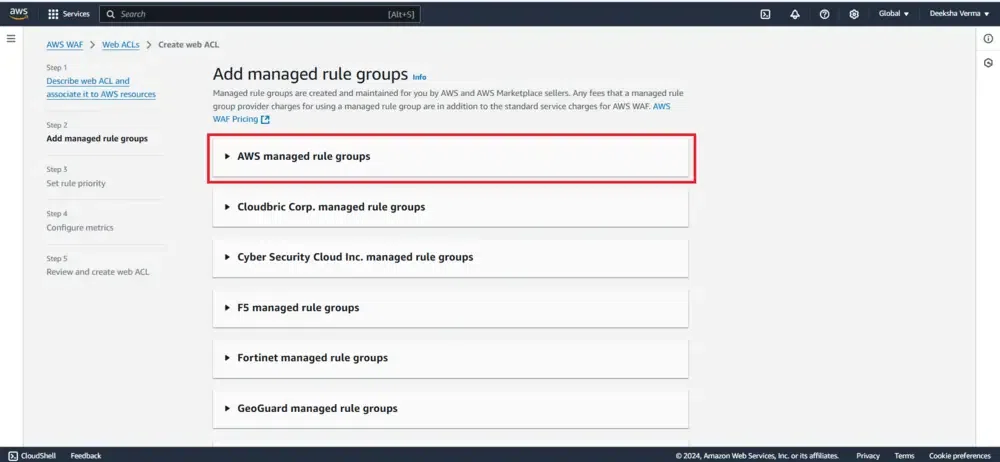
Task: Click the Info link beside the heading
Action: point(419,77)
